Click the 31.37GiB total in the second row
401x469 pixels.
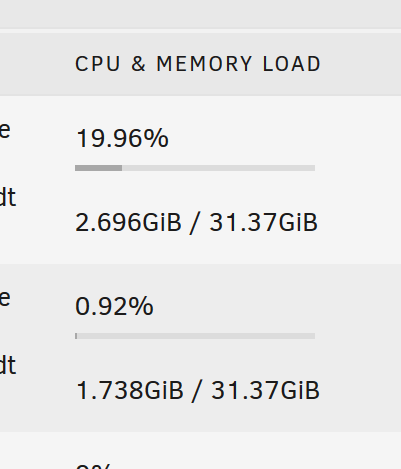pos(265,391)
